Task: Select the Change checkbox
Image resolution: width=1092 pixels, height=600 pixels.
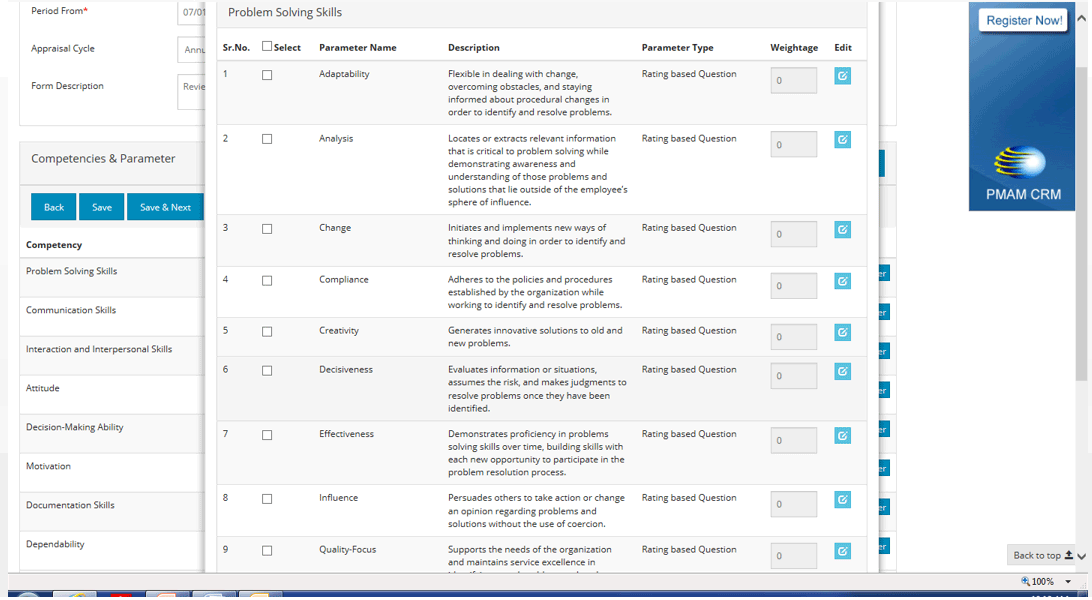Action: click(x=267, y=229)
